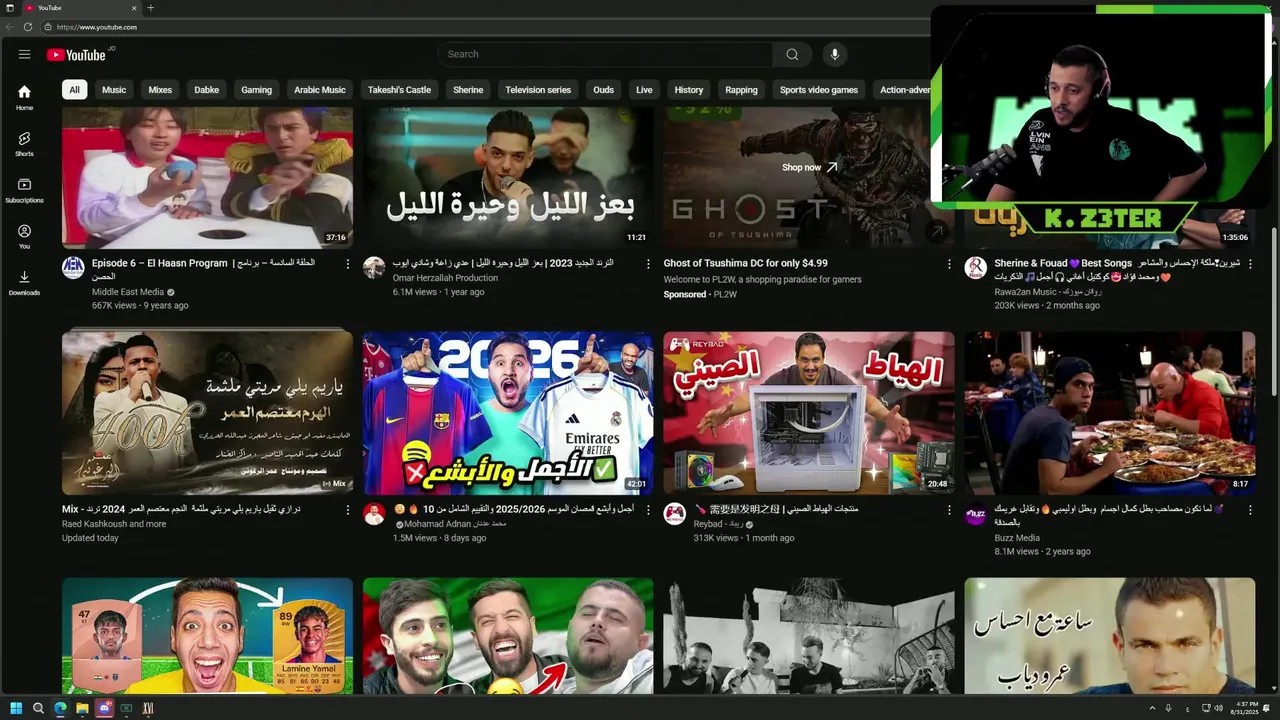
Task: Filter by Sports video games chip
Action: pos(819,90)
